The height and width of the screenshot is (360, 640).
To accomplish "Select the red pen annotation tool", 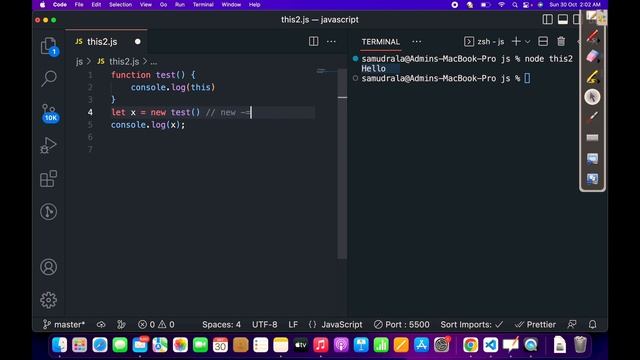I will coord(592,36).
